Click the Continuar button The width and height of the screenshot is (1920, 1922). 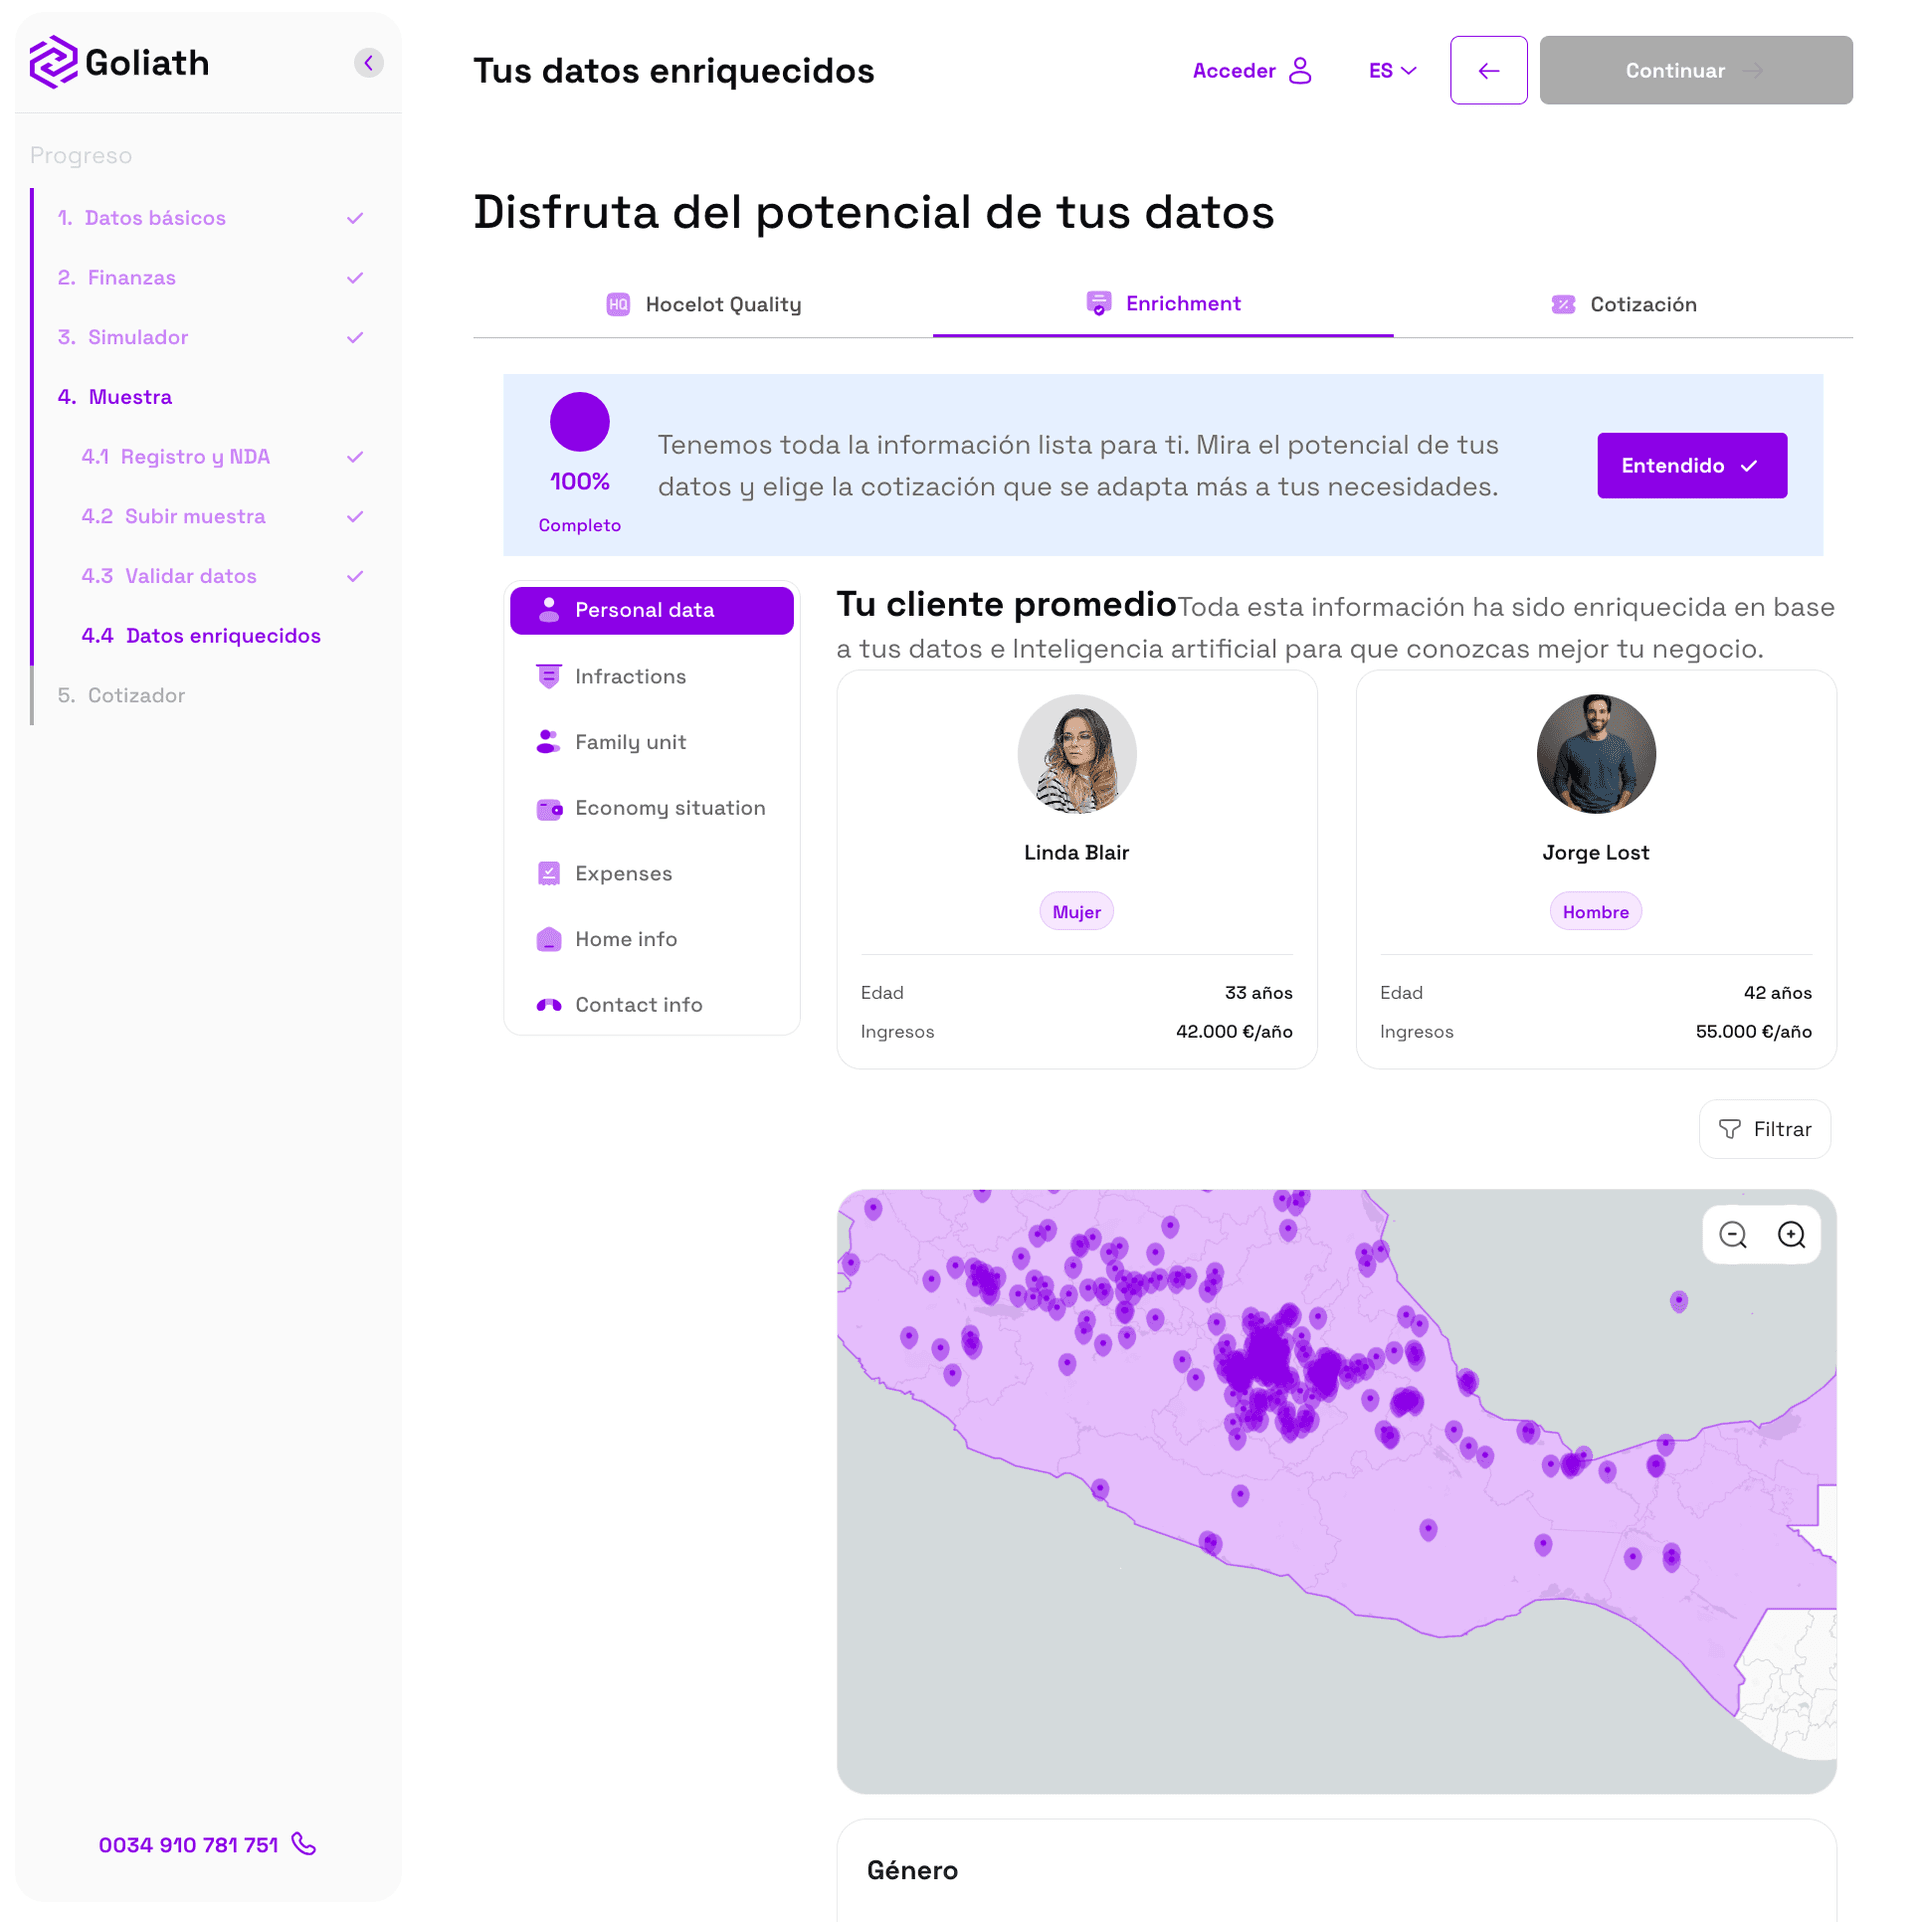[1695, 70]
